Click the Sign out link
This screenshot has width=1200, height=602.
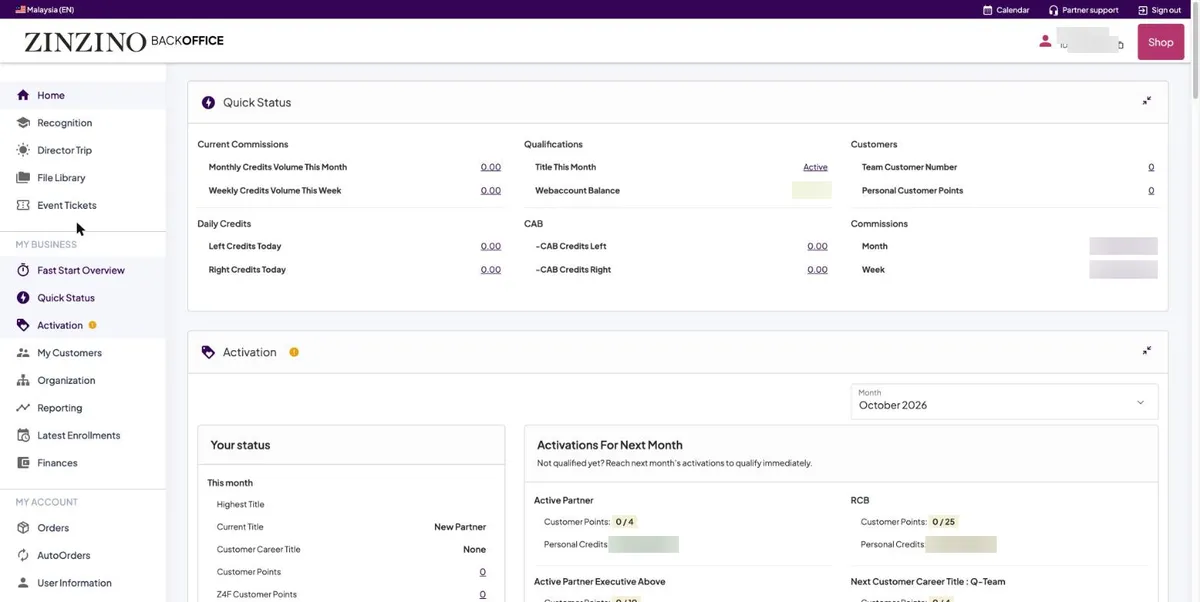click(x=1159, y=10)
